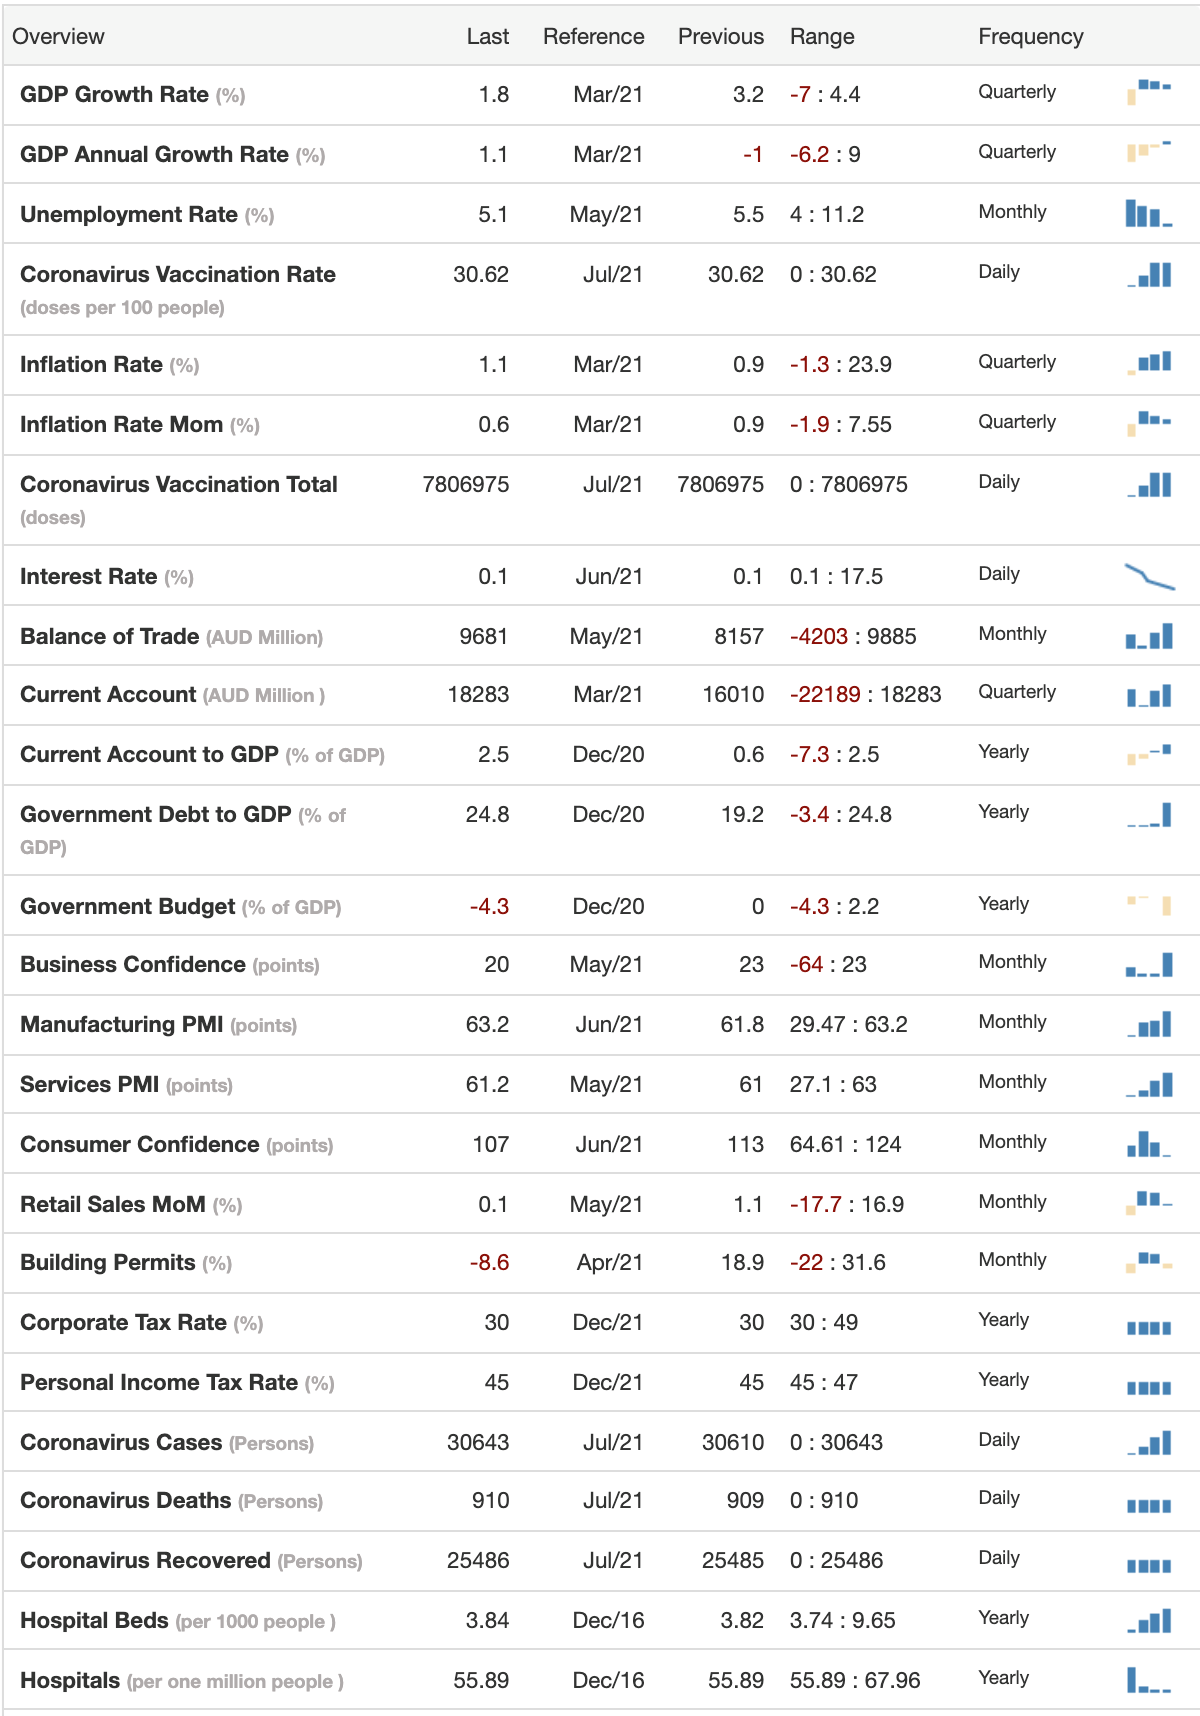Viewport: 1200px width, 1716px height.
Task: Open the GDP Annual Growth Rate link
Action: (x=154, y=154)
